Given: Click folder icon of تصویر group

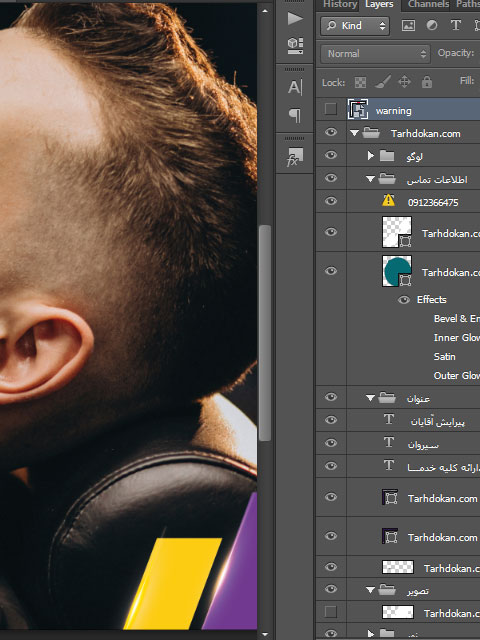Looking at the screenshot, I should pyautogui.click(x=387, y=589).
